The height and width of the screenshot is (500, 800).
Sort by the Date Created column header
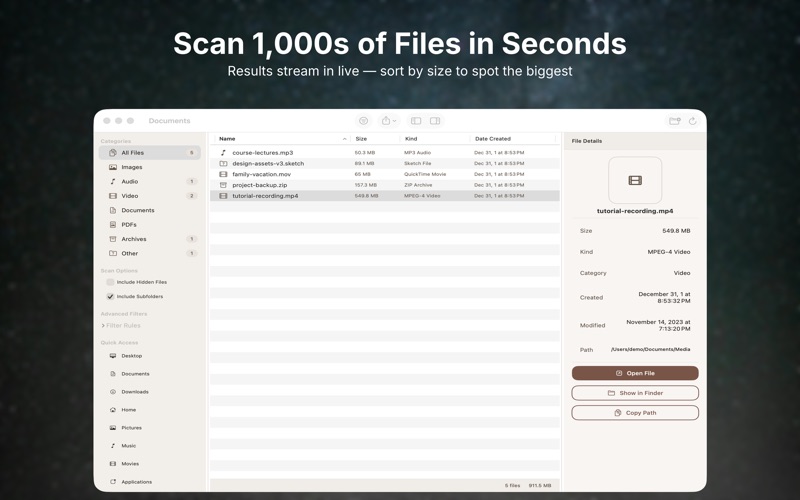pyautogui.click(x=513, y=139)
